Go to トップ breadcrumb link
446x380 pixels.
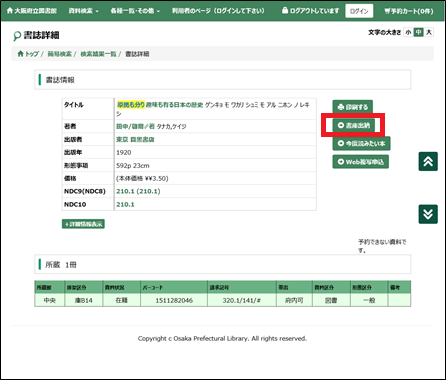(28, 54)
